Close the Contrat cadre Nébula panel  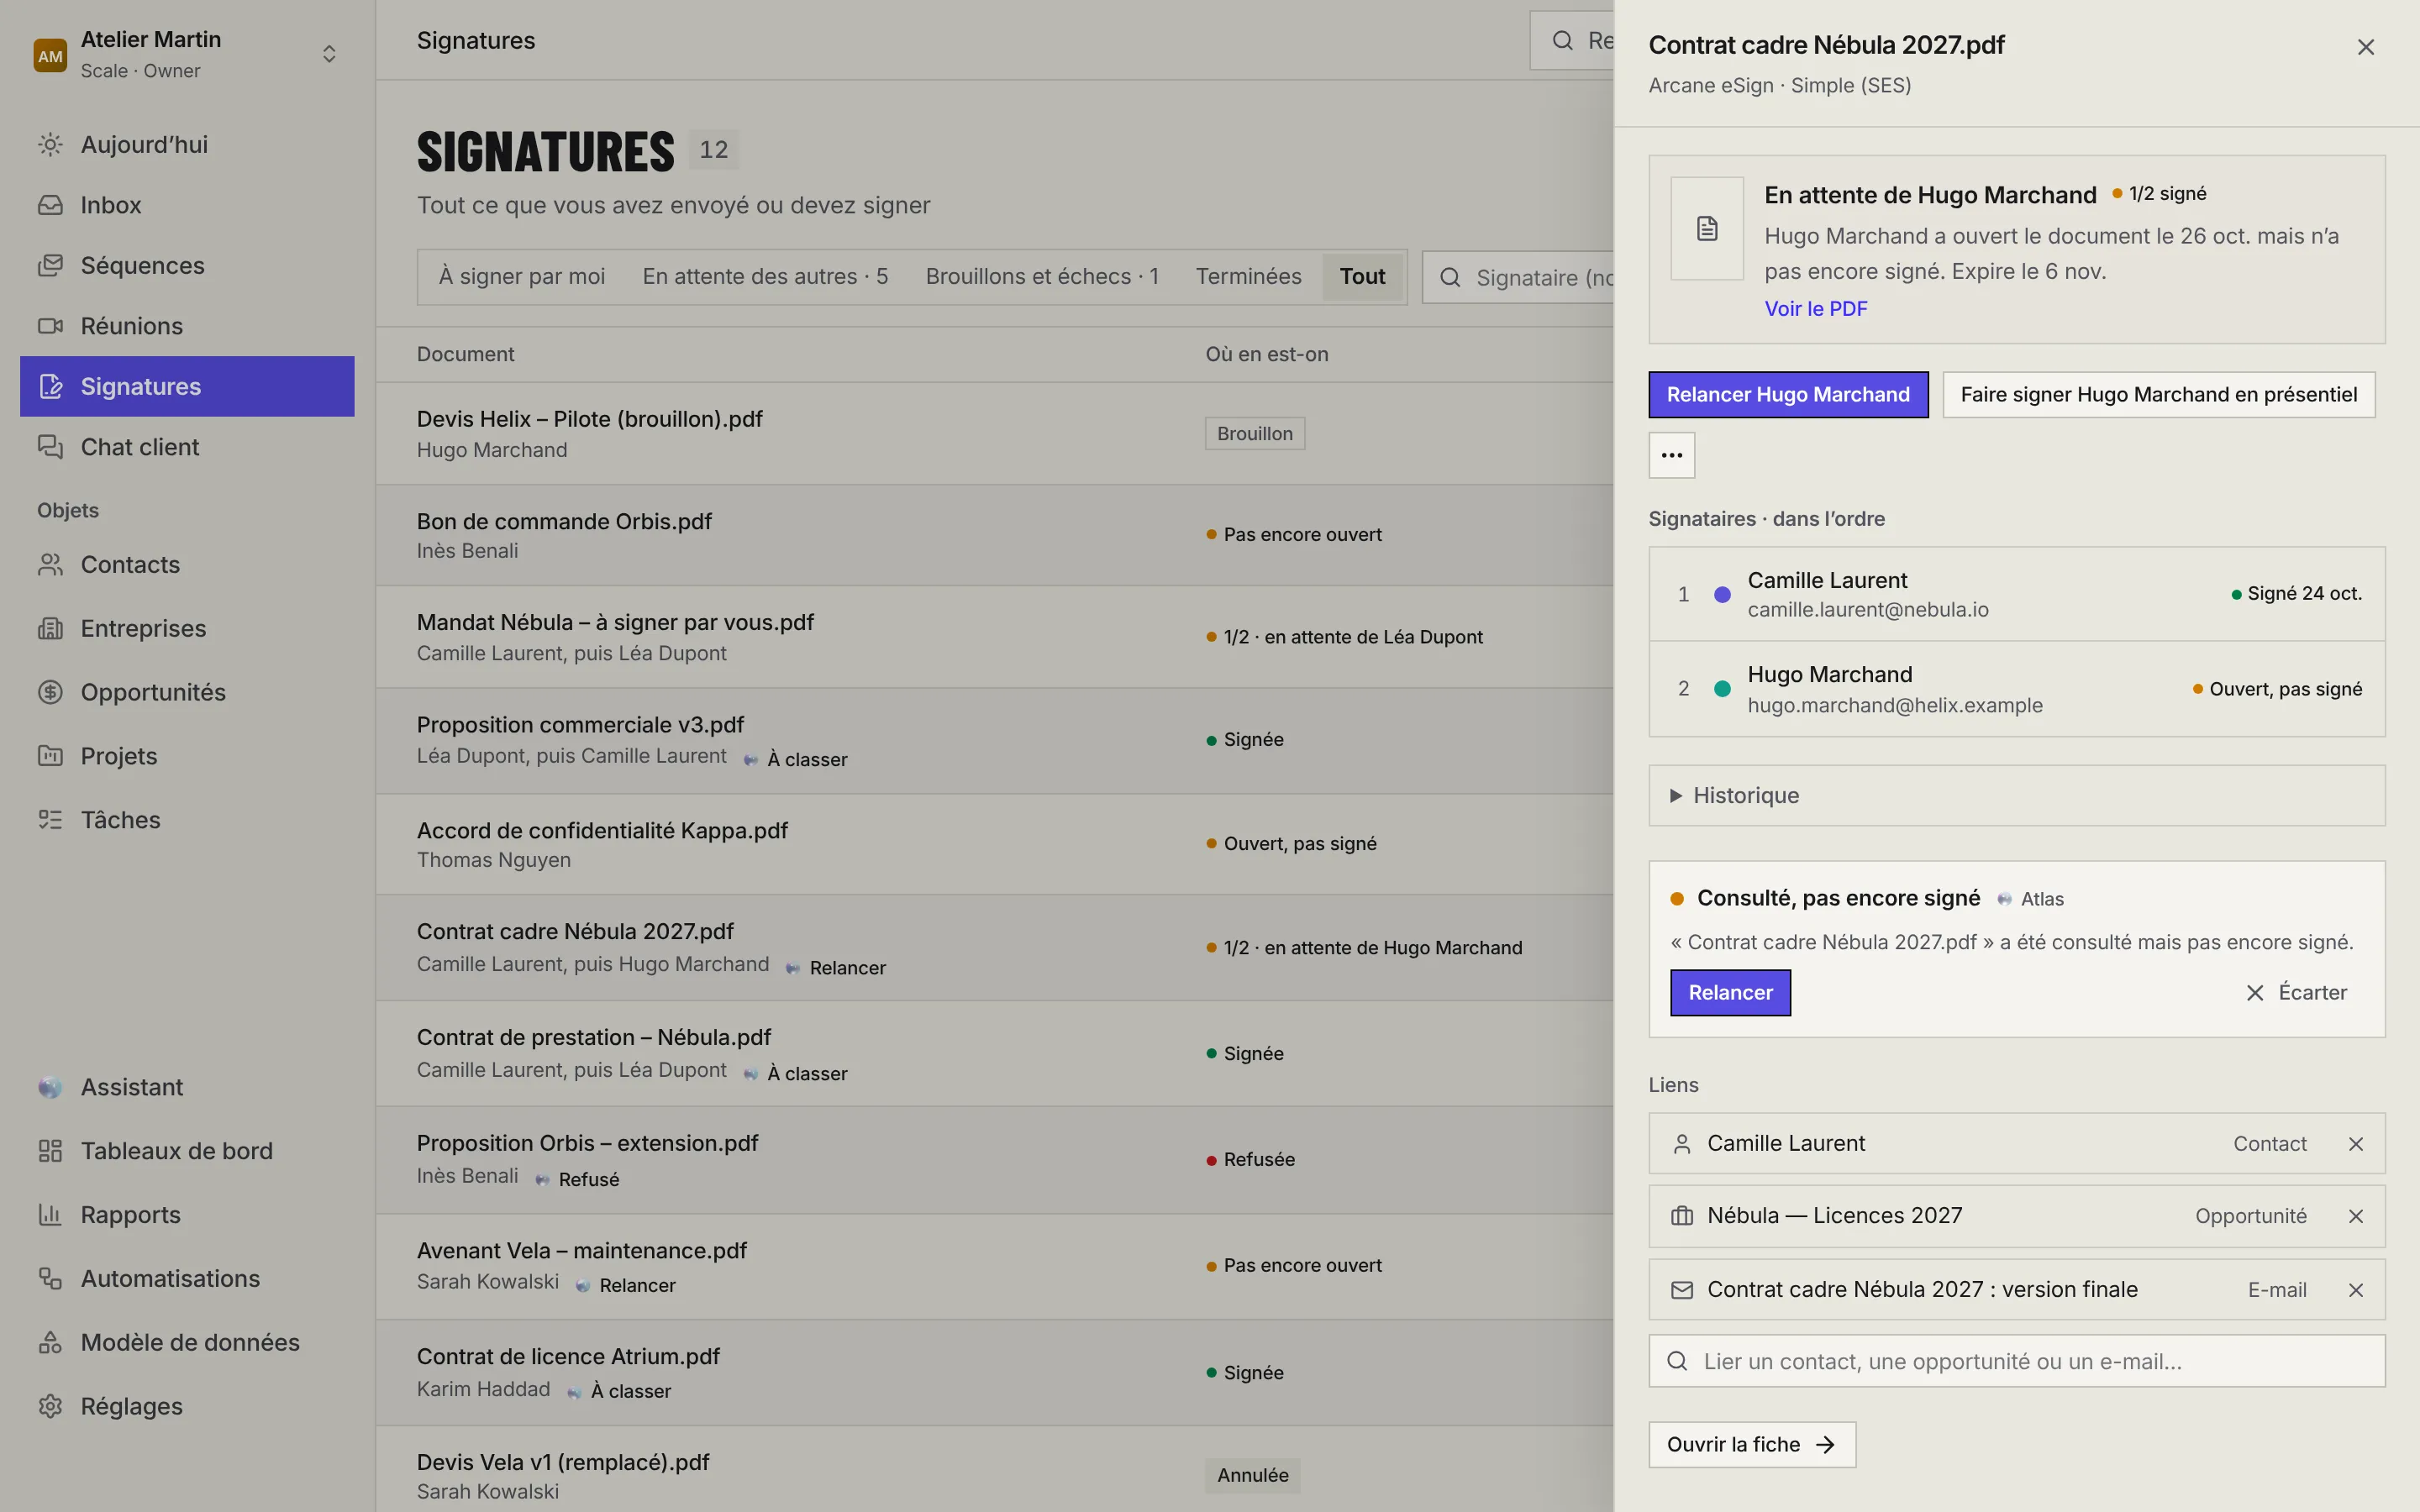[2365, 47]
